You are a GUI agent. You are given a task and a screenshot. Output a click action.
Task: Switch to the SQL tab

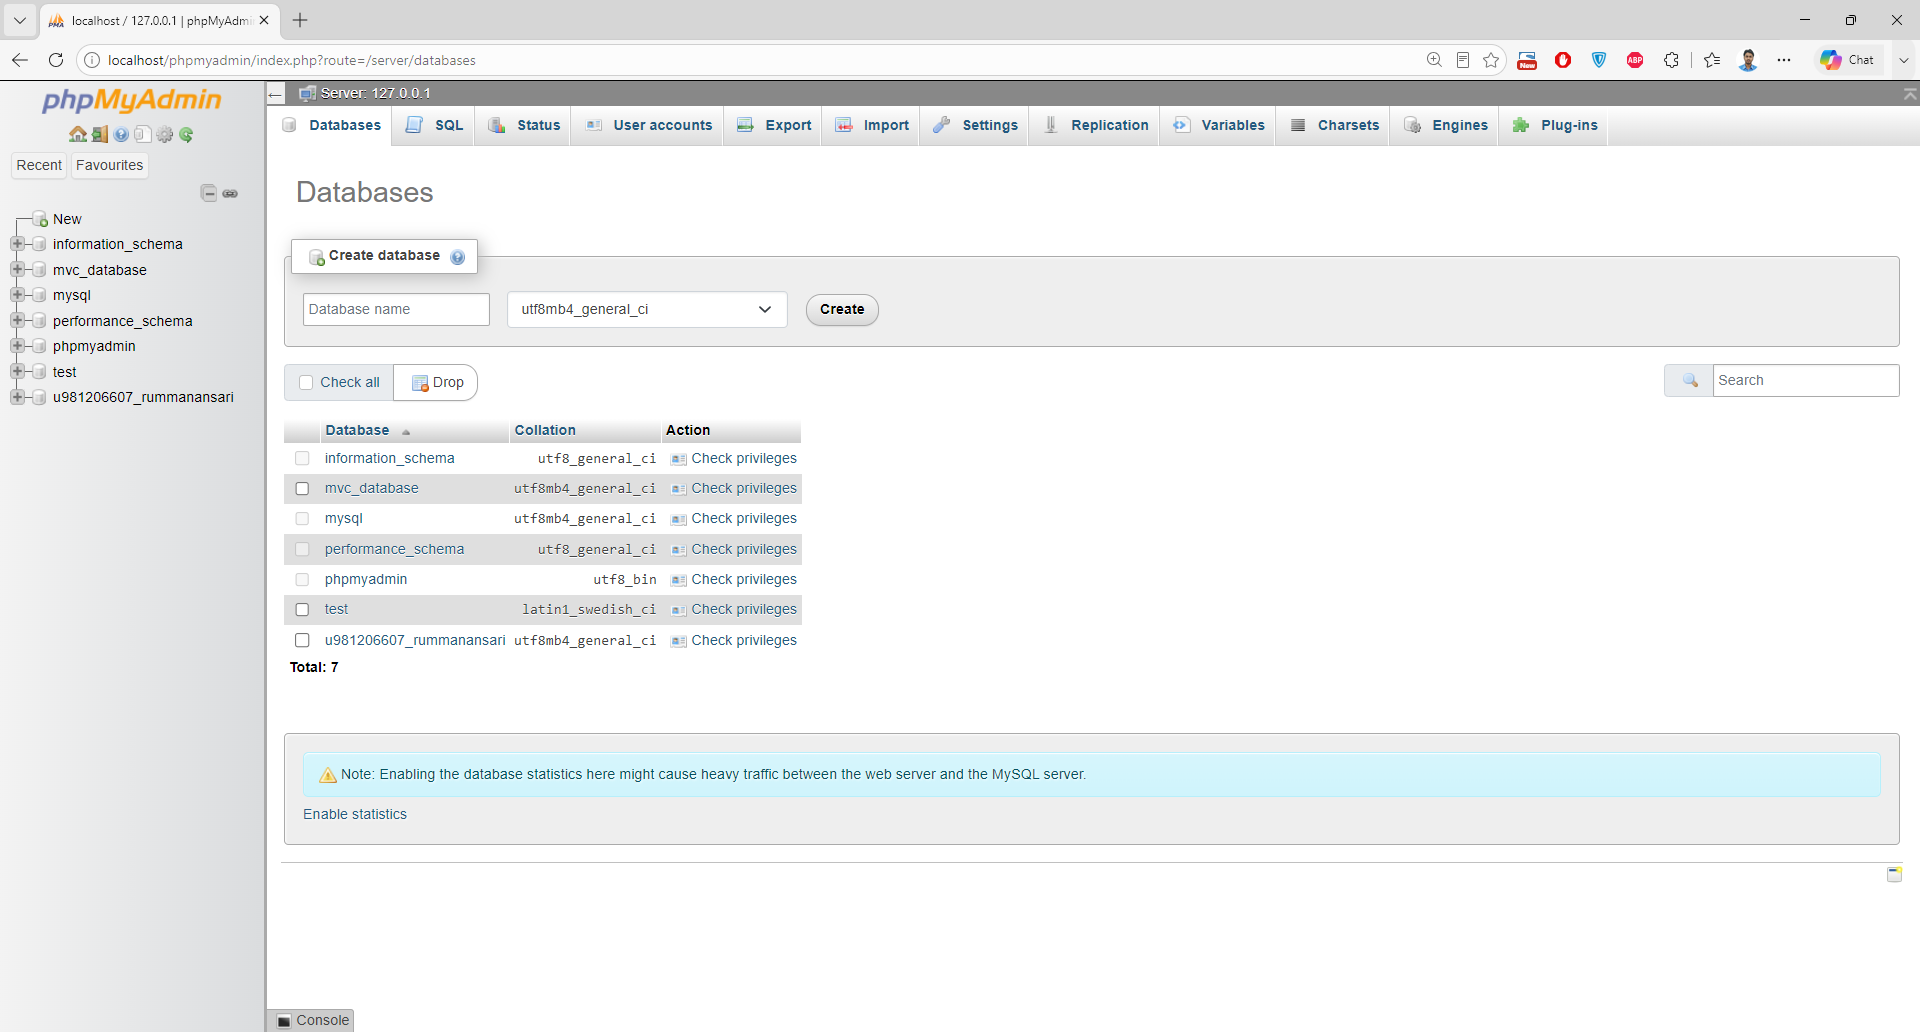pyautogui.click(x=435, y=126)
